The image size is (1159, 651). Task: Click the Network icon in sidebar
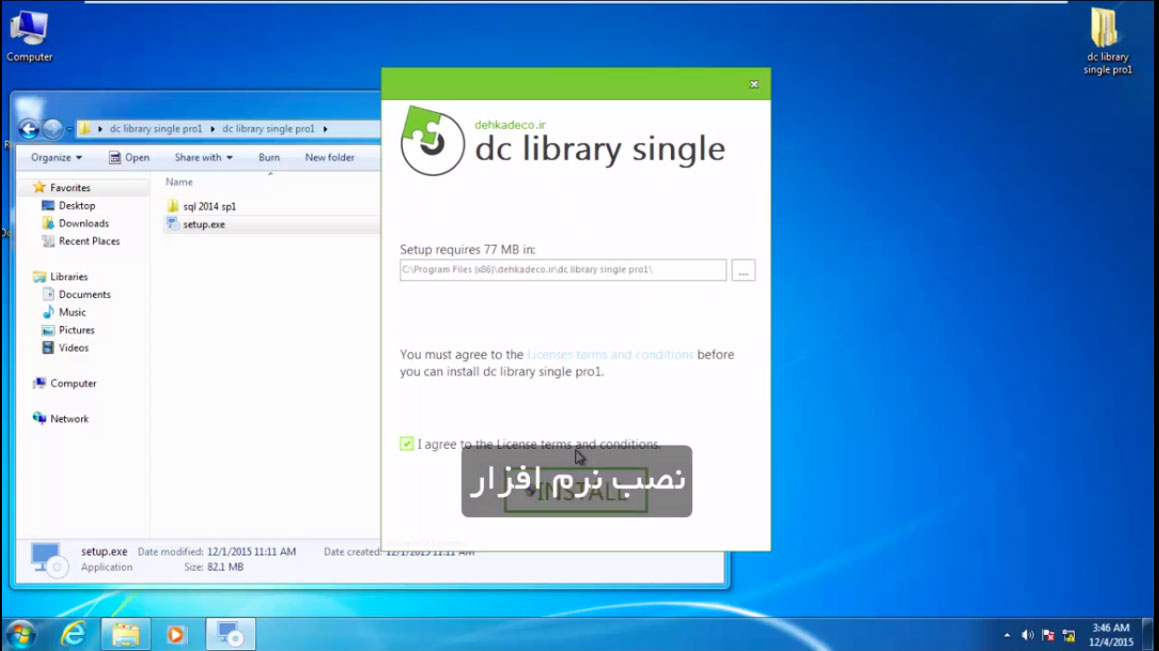[39, 418]
